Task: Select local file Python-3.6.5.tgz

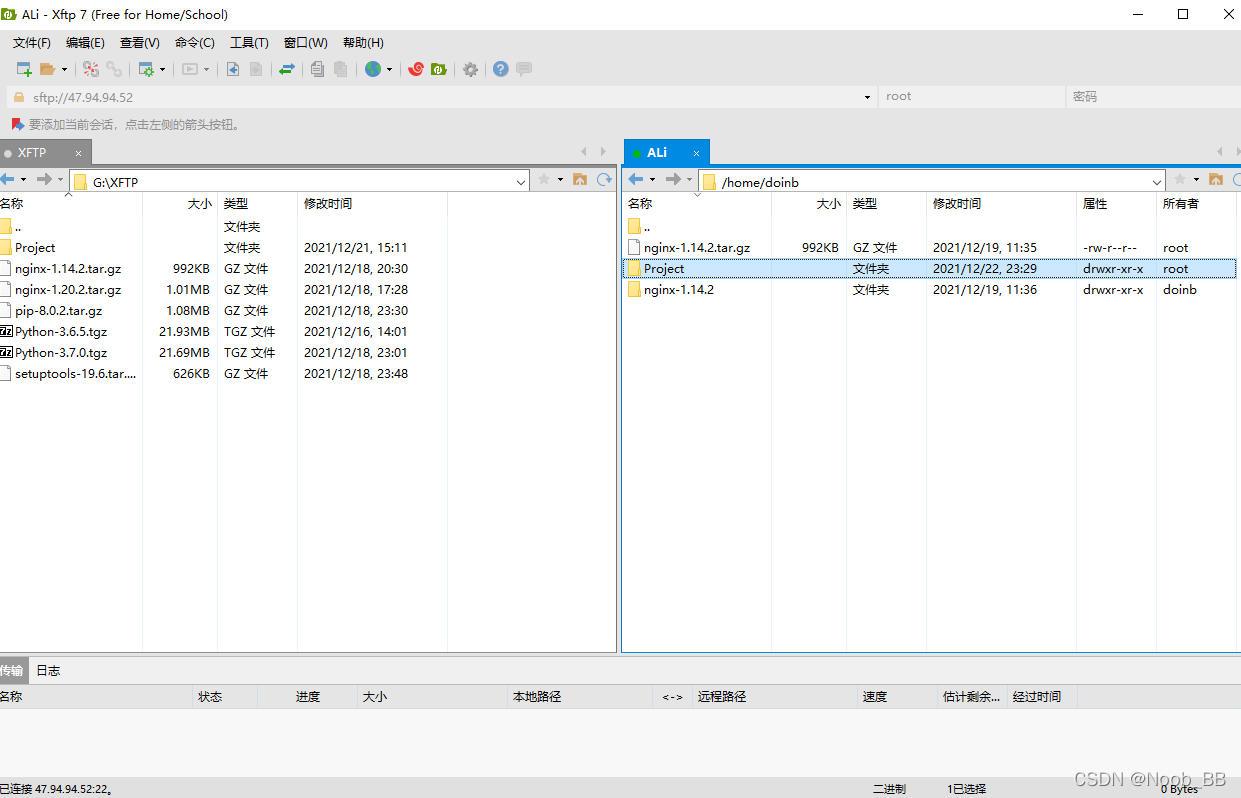Action: coord(61,332)
